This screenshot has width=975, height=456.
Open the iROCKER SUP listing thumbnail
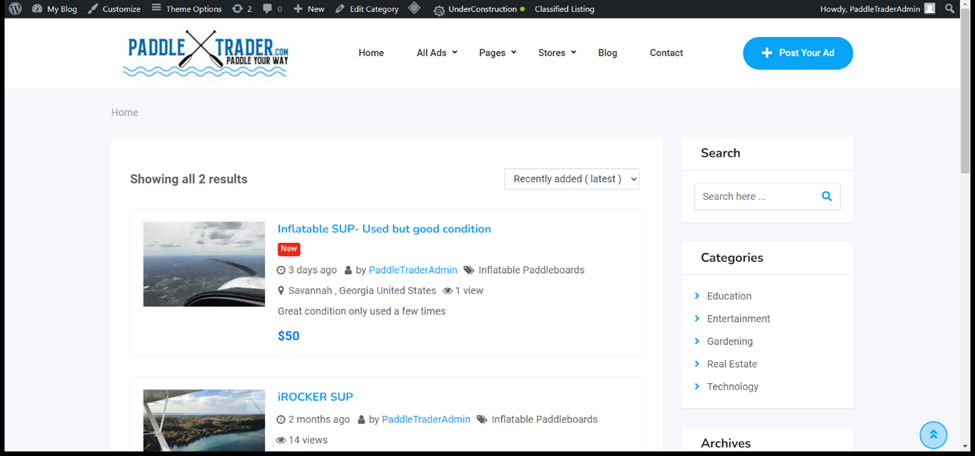[x=204, y=420]
